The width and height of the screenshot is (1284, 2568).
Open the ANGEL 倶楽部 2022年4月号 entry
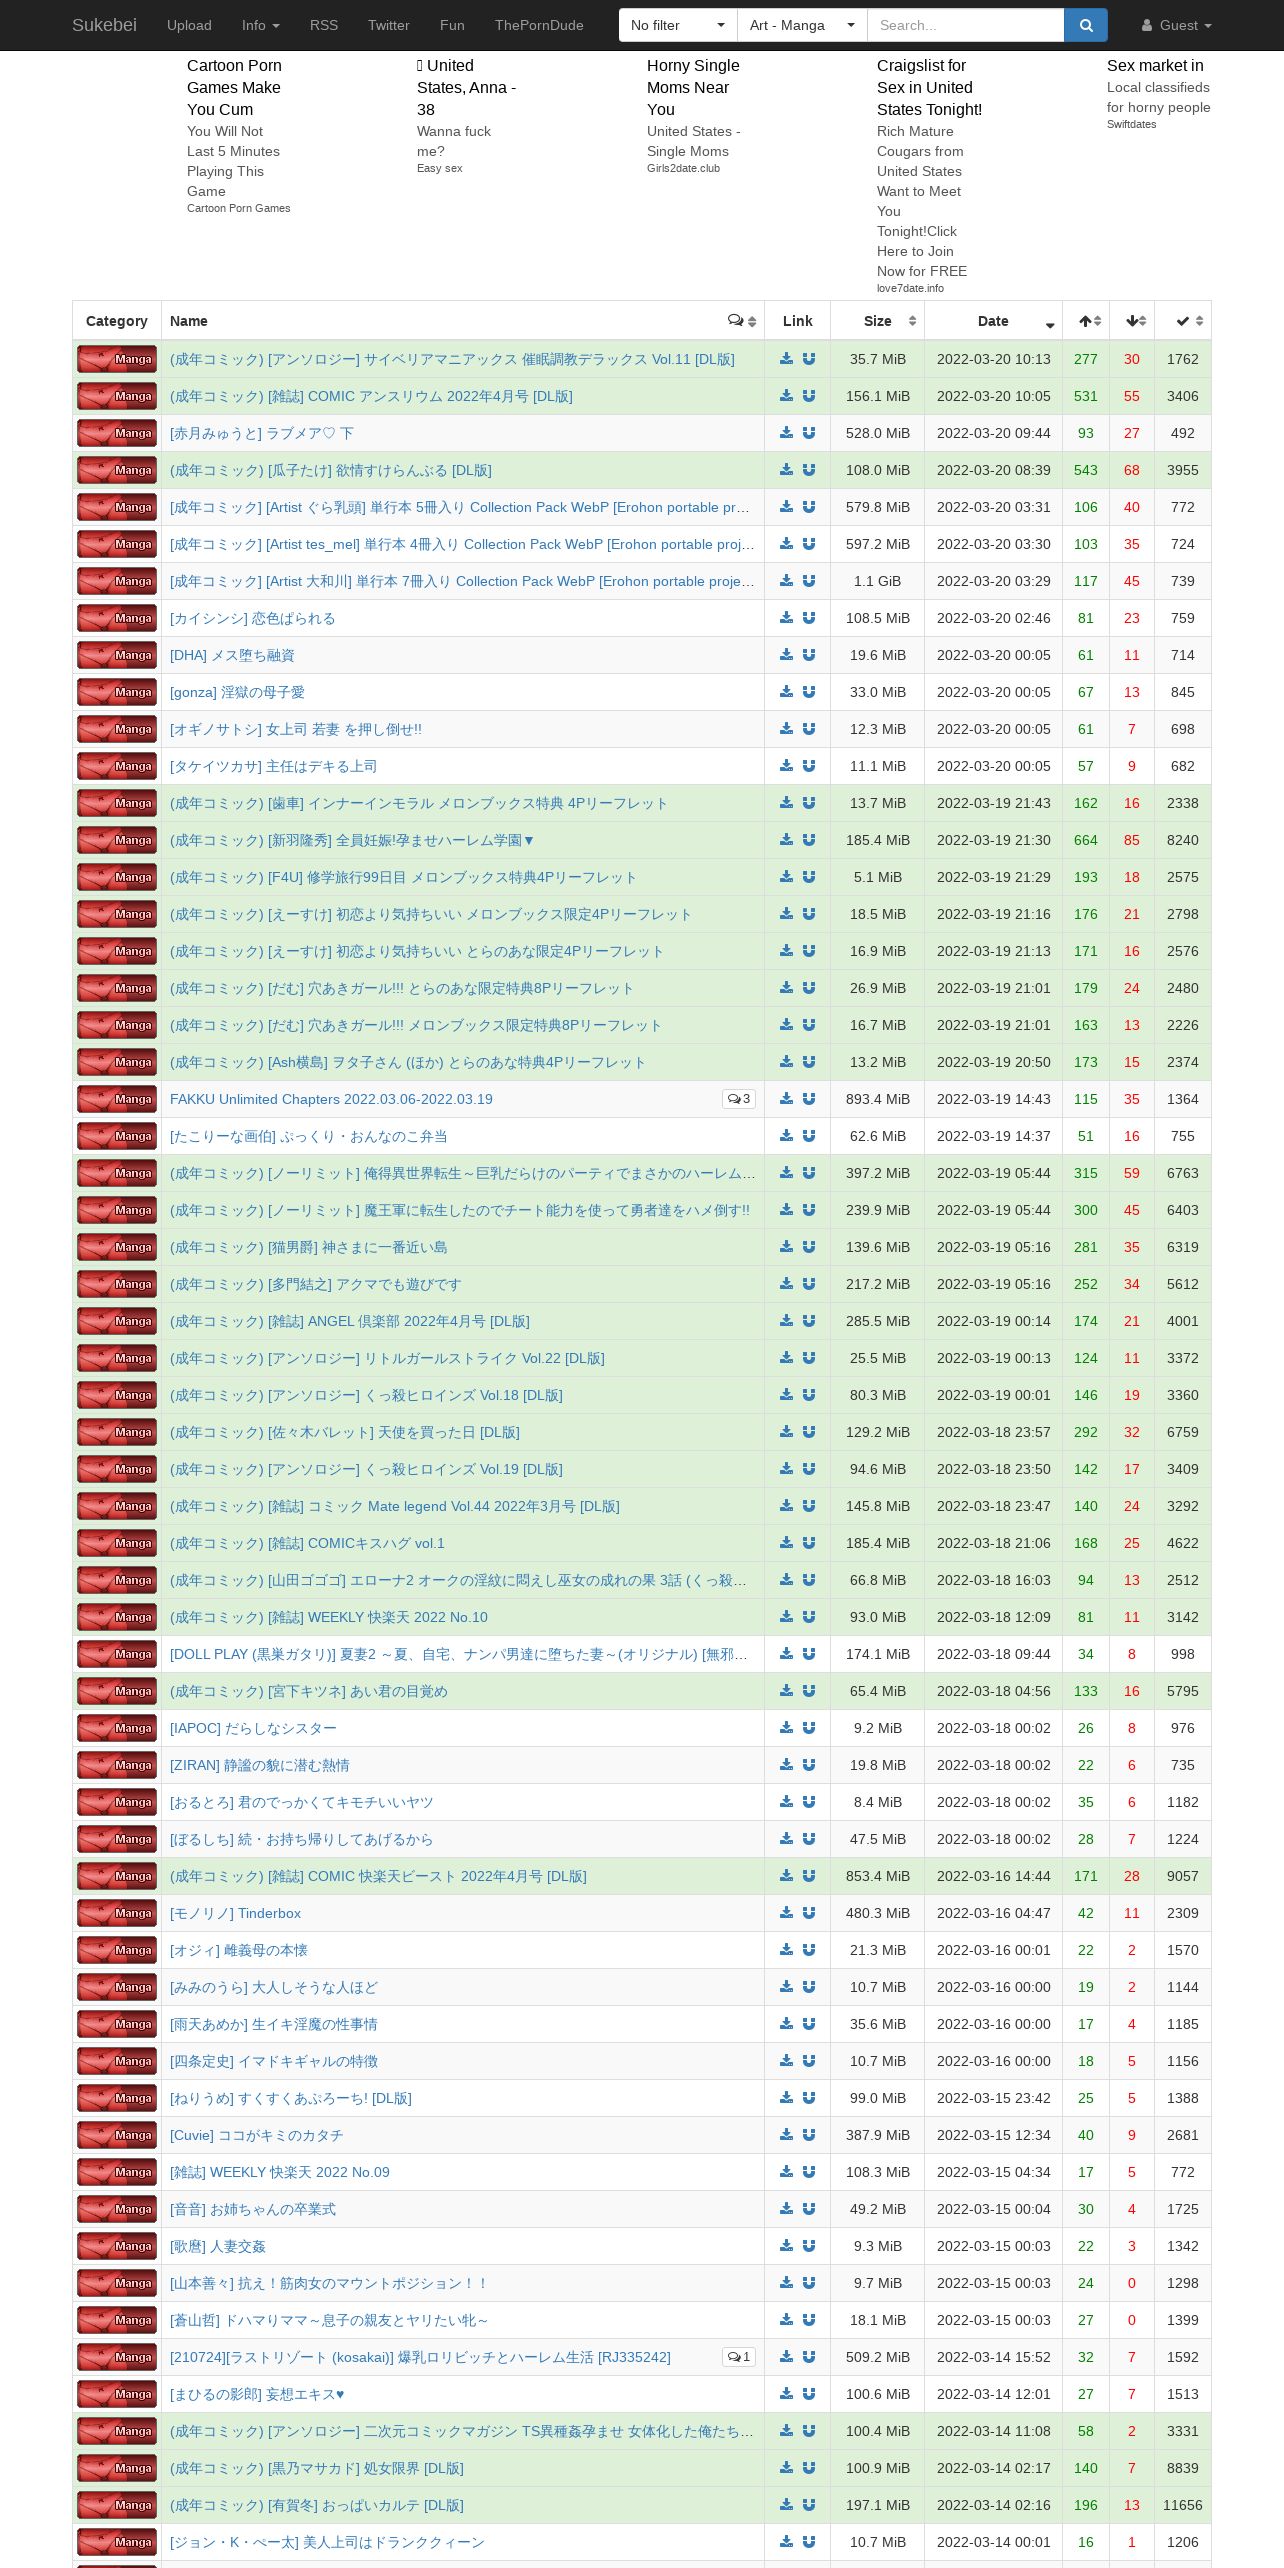350,1321
